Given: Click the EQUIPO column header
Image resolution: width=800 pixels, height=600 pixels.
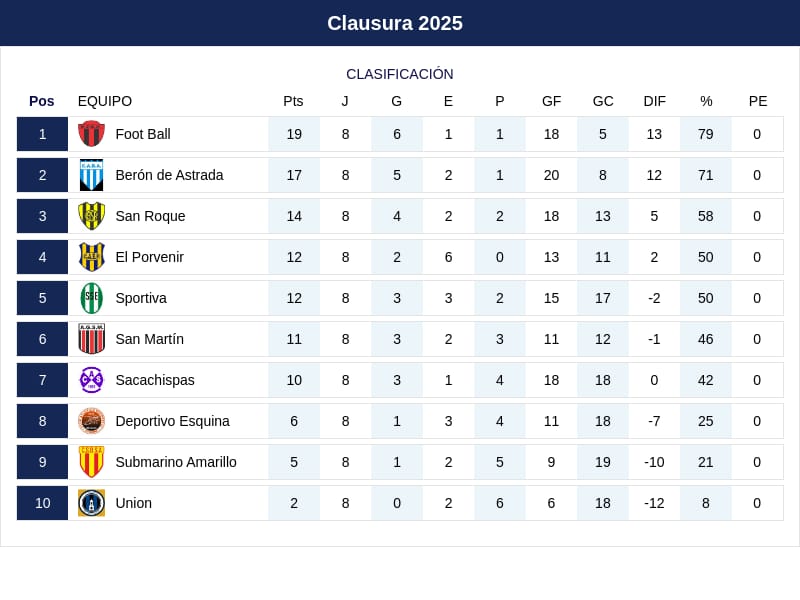Looking at the screenshot, I should point(105,101).
